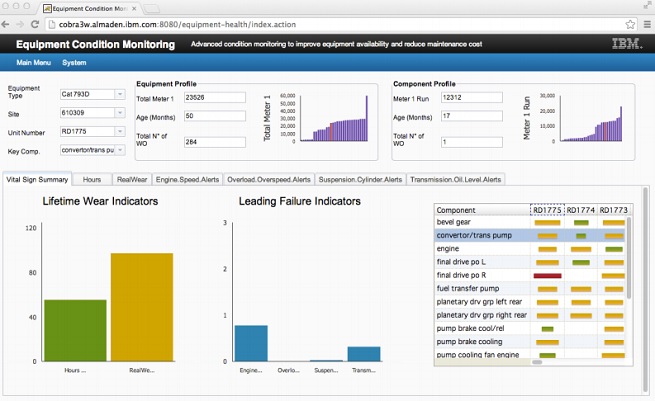
Task: Click the component table horizontal scrollbar
Action: [x=537, y=362]
